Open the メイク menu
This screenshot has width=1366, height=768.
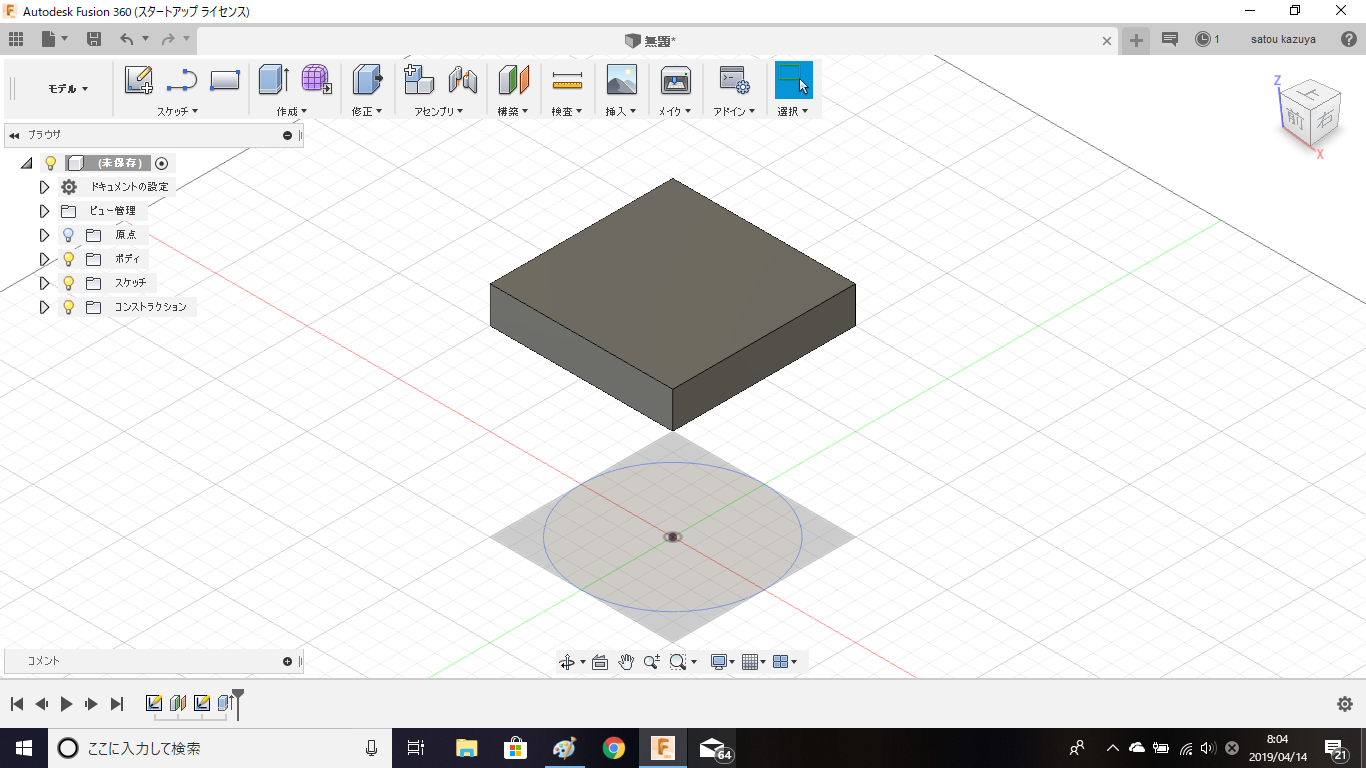click(675, 111)
